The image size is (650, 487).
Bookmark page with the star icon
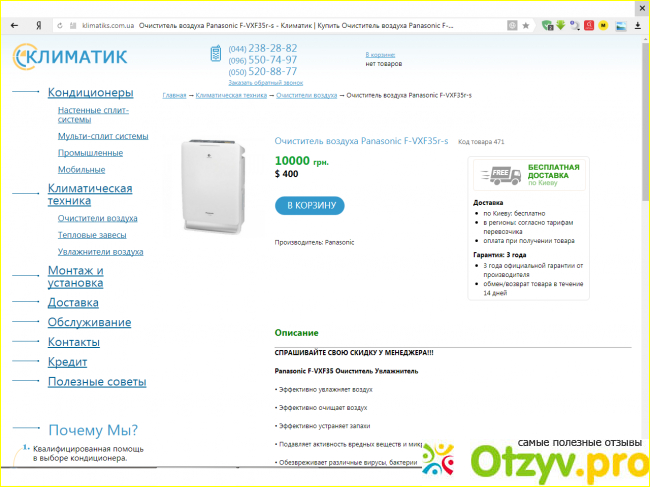526,26
